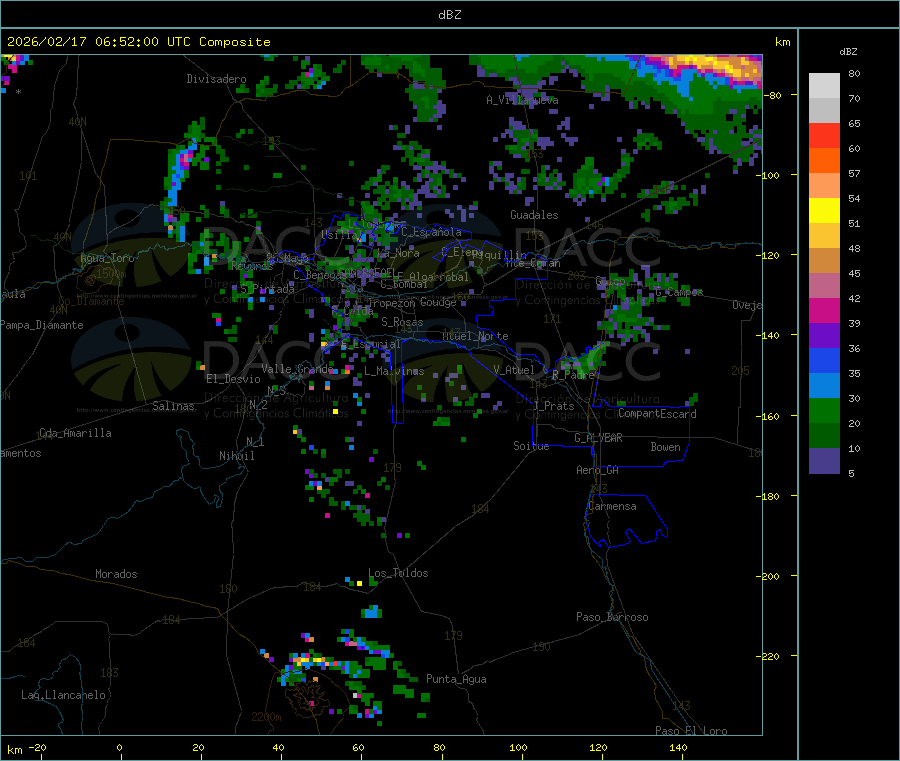The width and height of the screenshot is (900, 761).
Task: Click the 'Morados' map label
Action: 116,574
